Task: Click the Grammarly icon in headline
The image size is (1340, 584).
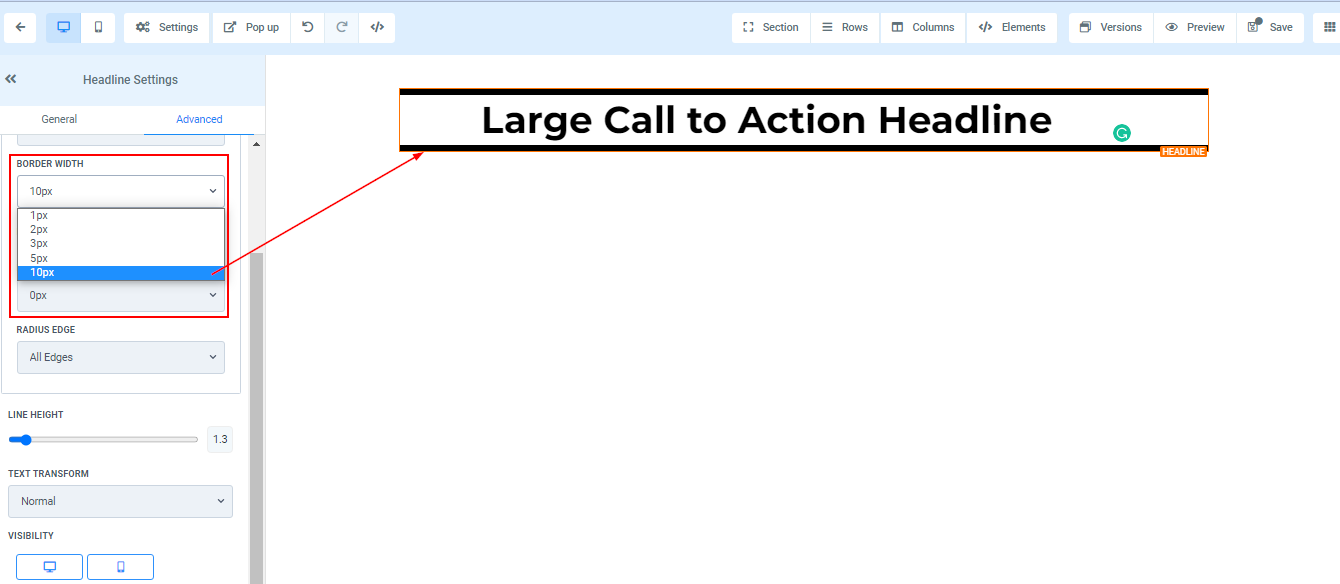Action: coord(1122,133)
